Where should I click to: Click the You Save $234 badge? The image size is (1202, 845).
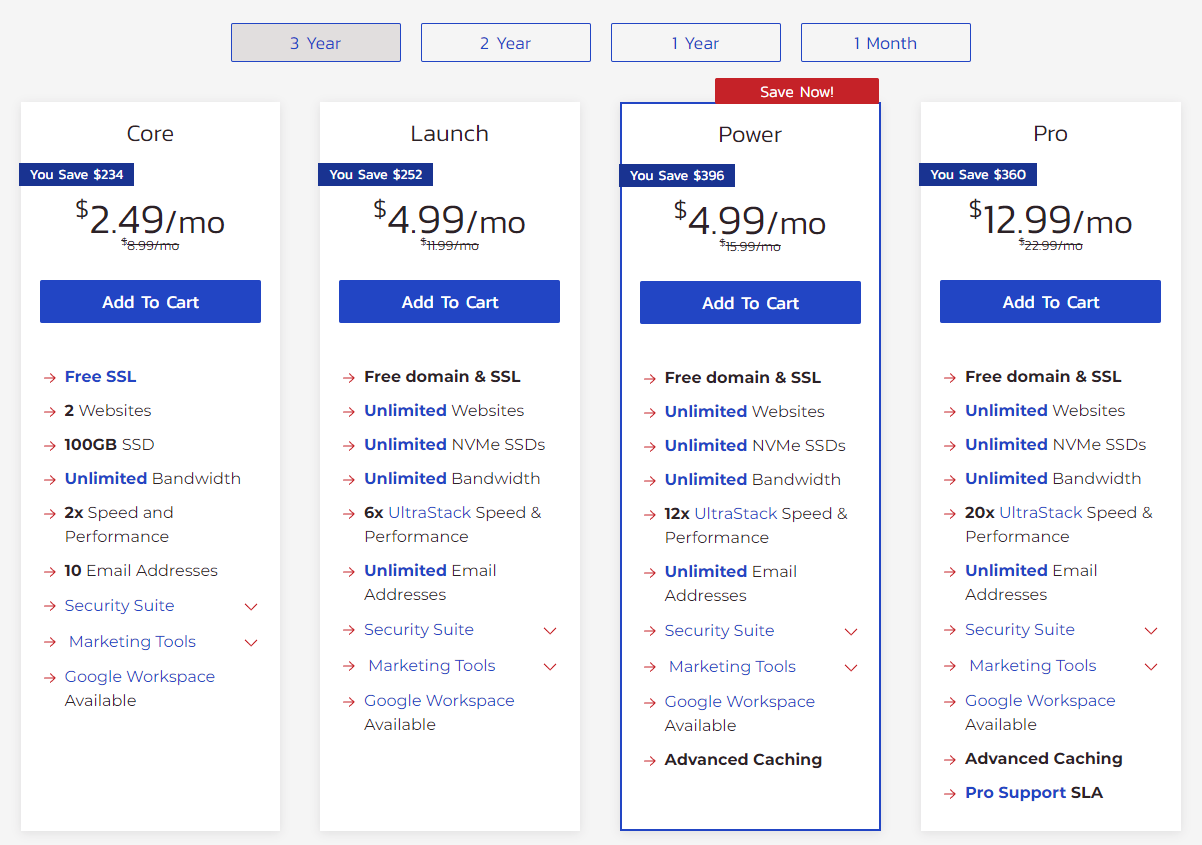[76, 174]
